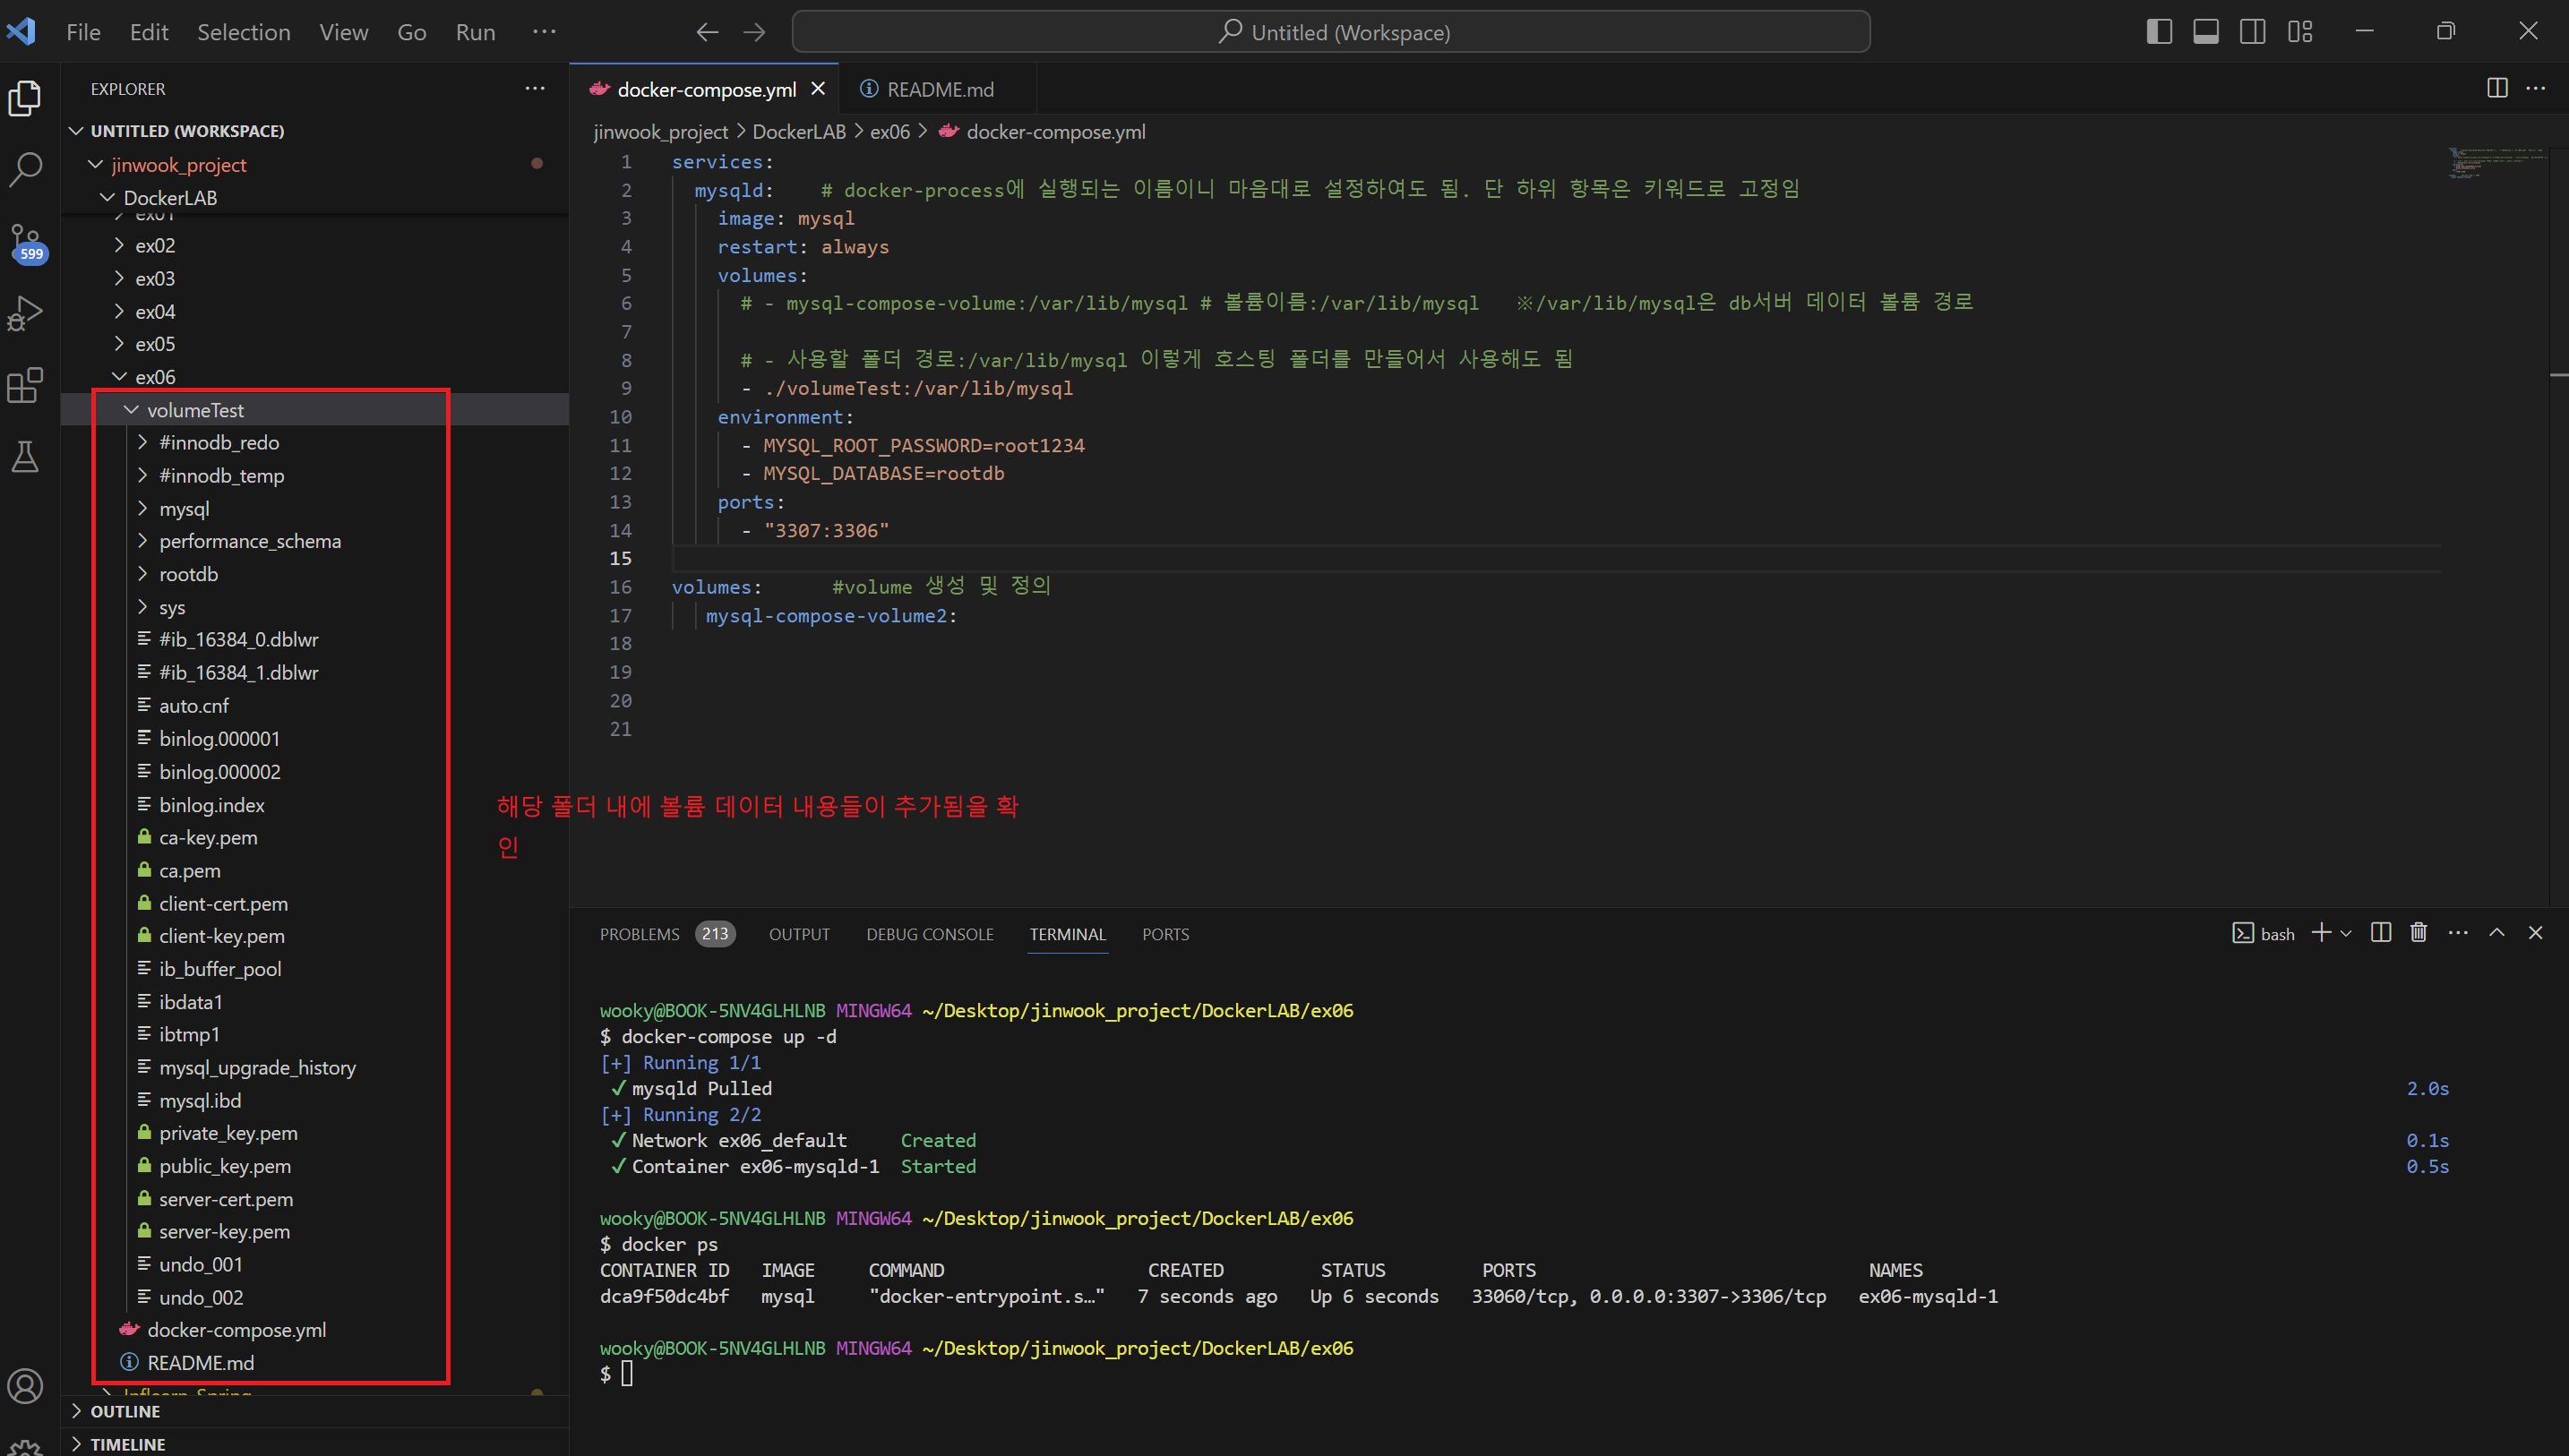The height and width of the screenshot is (1456, 2569).
Task: Open the Extensions view
Action: 25,385
